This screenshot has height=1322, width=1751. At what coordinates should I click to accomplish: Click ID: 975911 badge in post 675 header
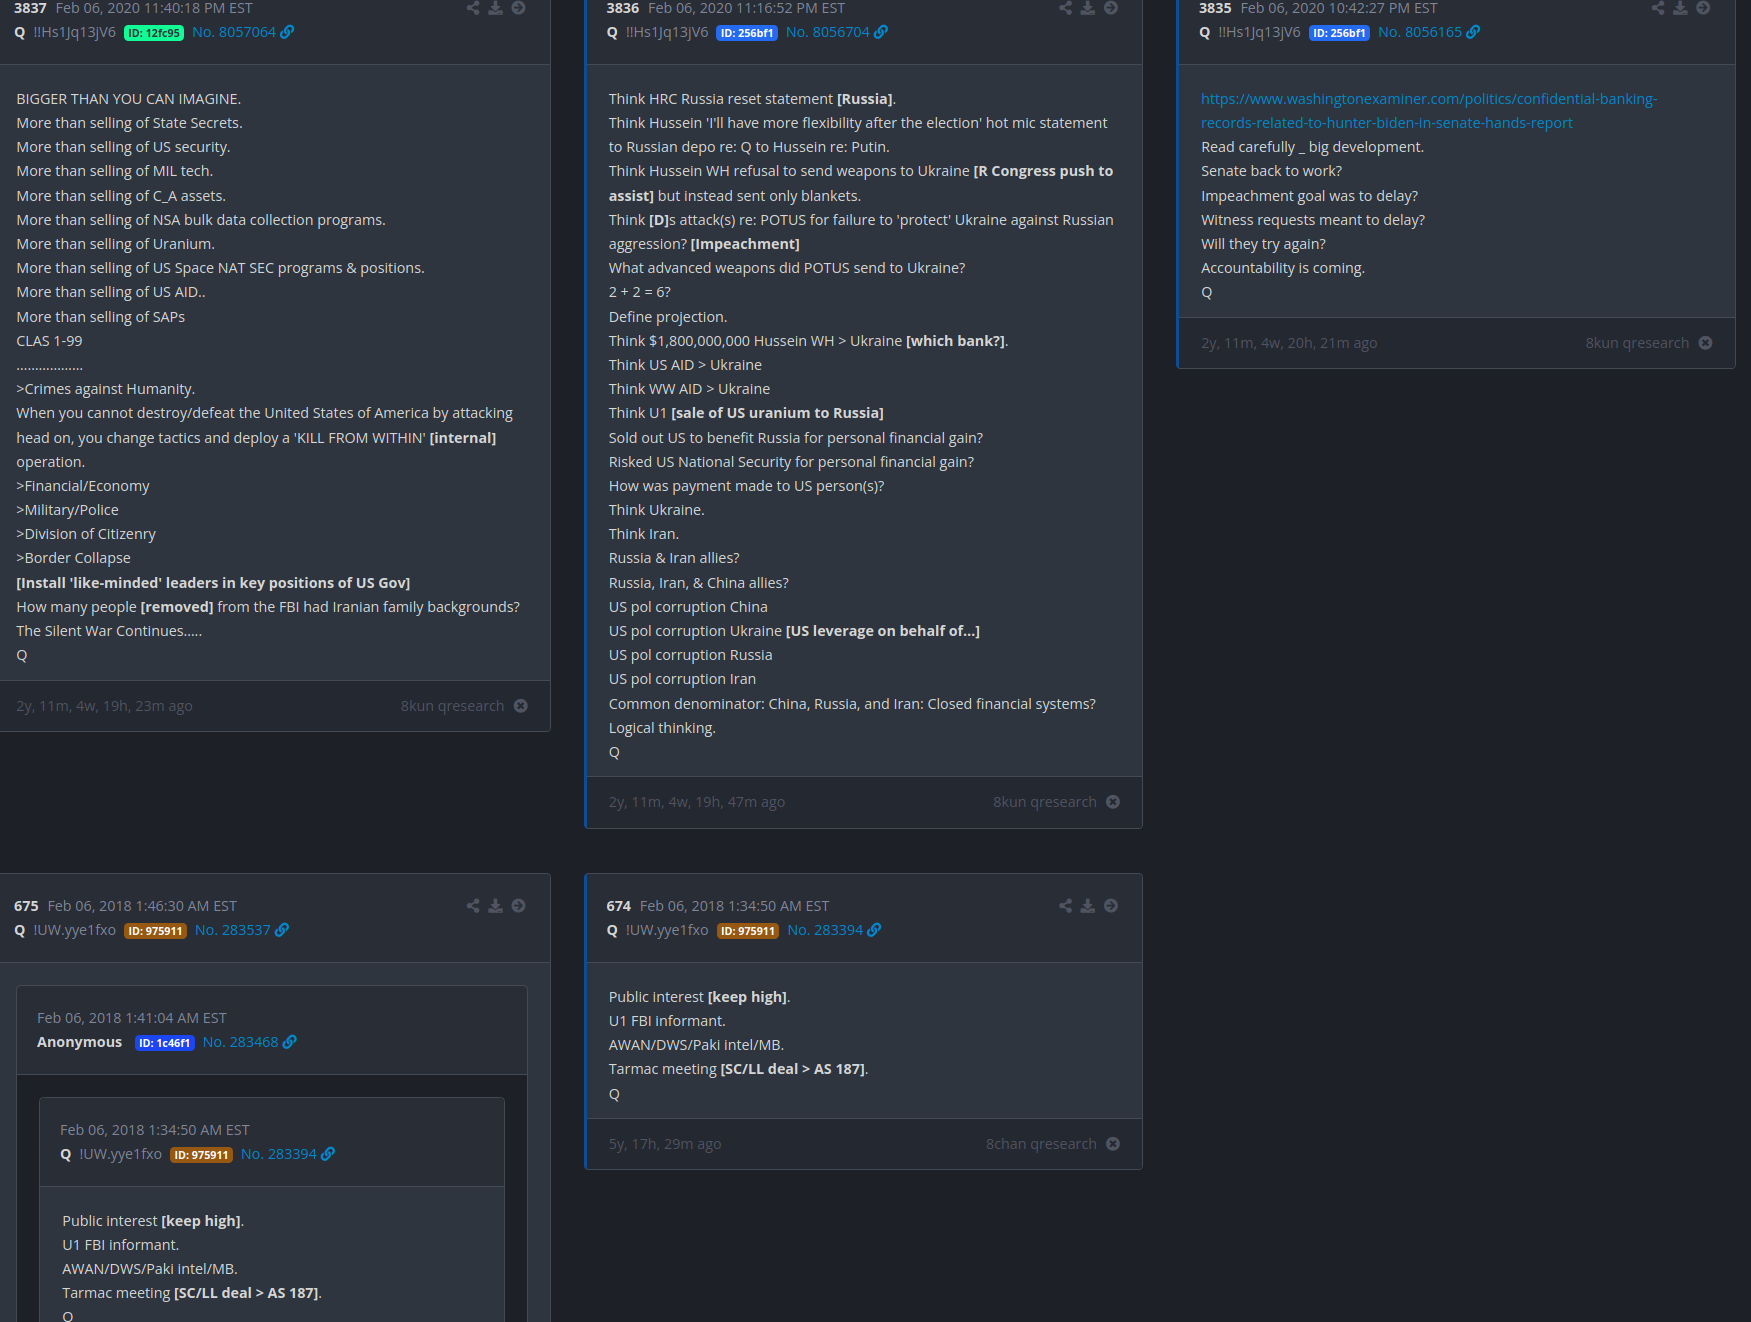155,931
